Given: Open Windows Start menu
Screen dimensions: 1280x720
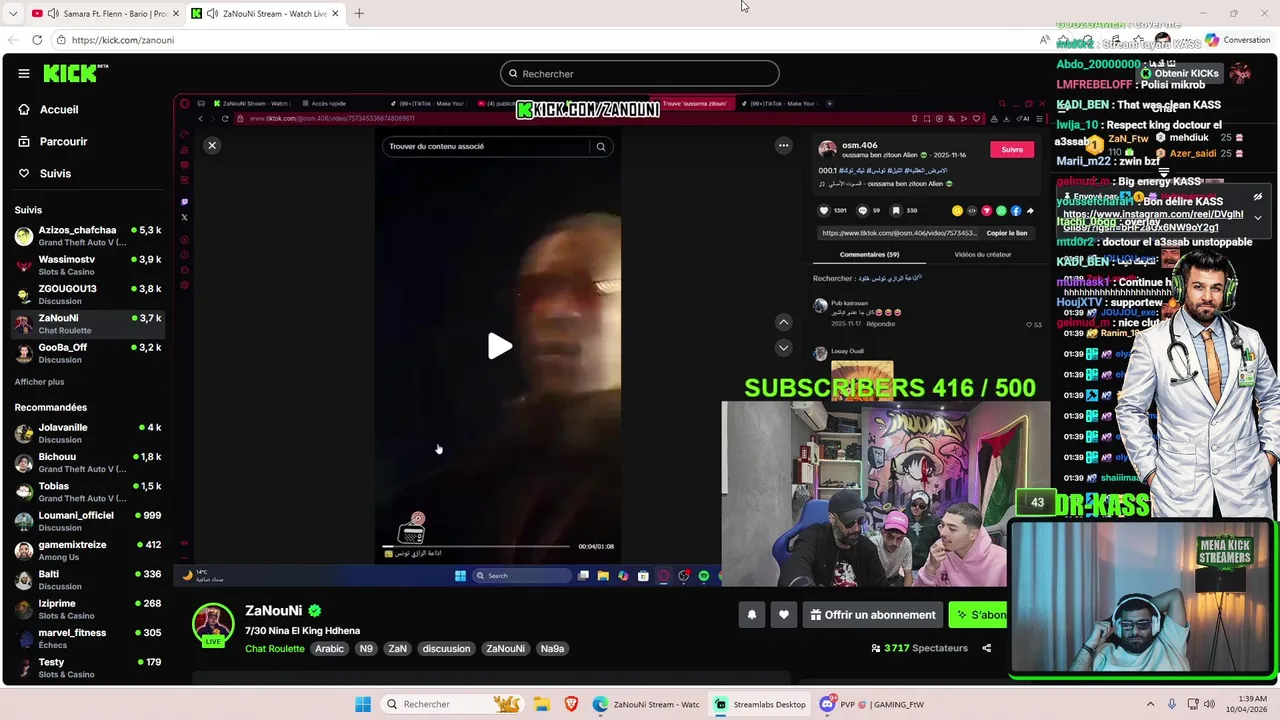Looking at the screenshot, I should tap(363, 704).
